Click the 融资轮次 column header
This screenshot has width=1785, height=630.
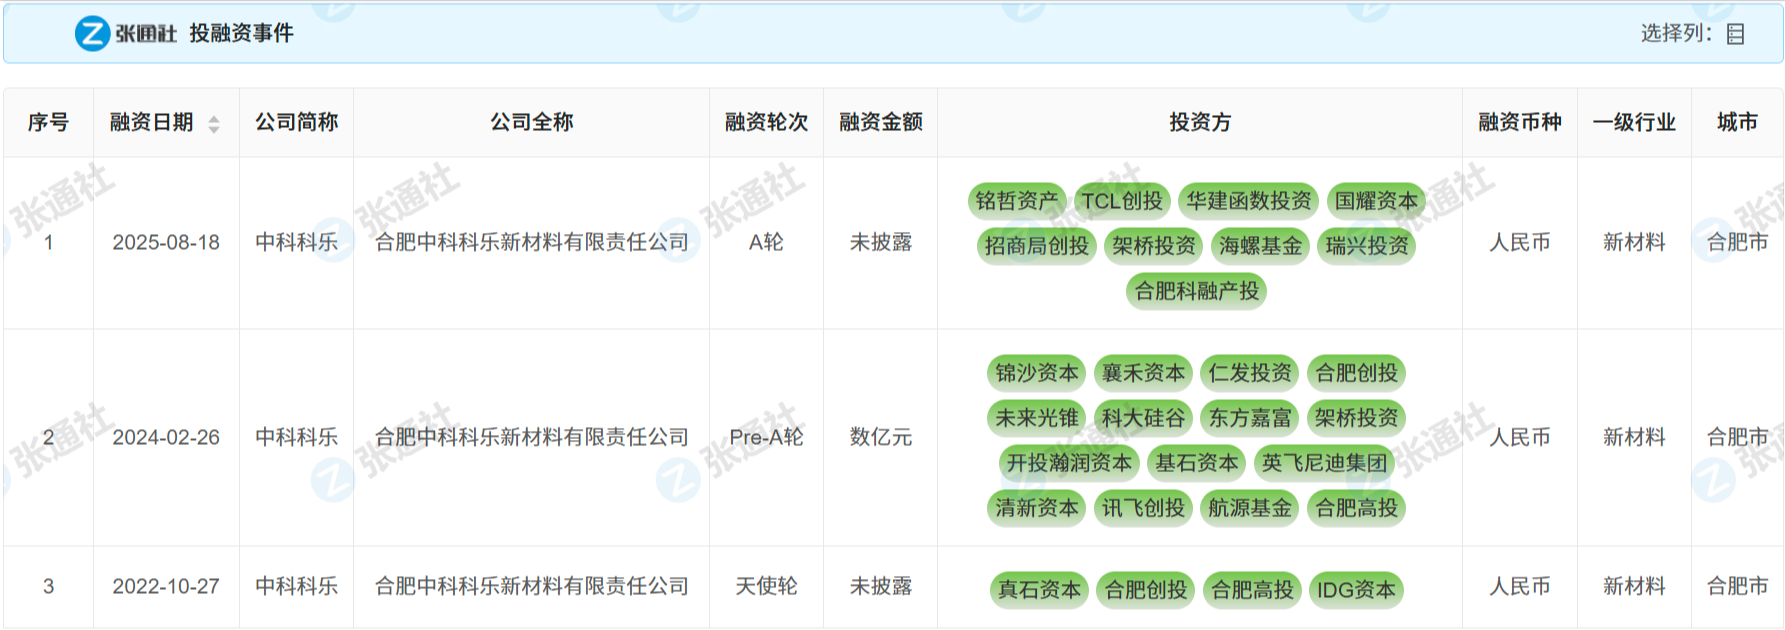[766, 122]
